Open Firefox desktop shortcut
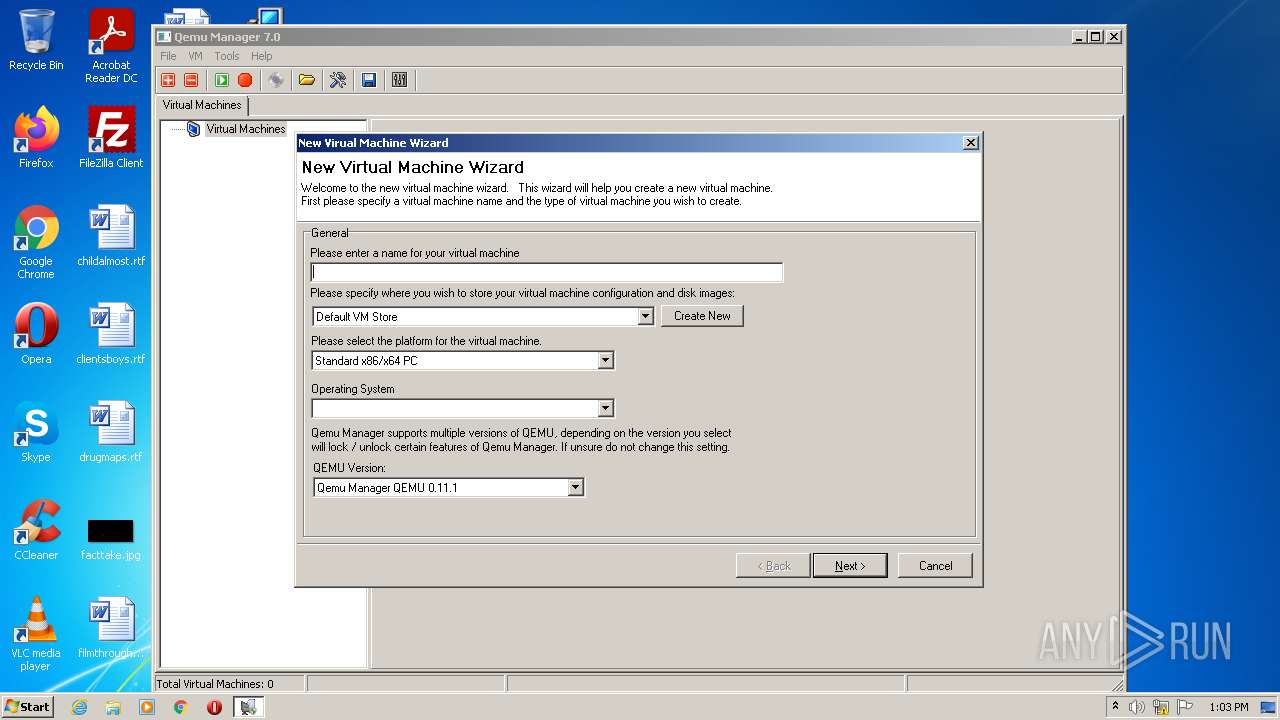This screenshot has width=1280, height=720. (x=36, y=139)
